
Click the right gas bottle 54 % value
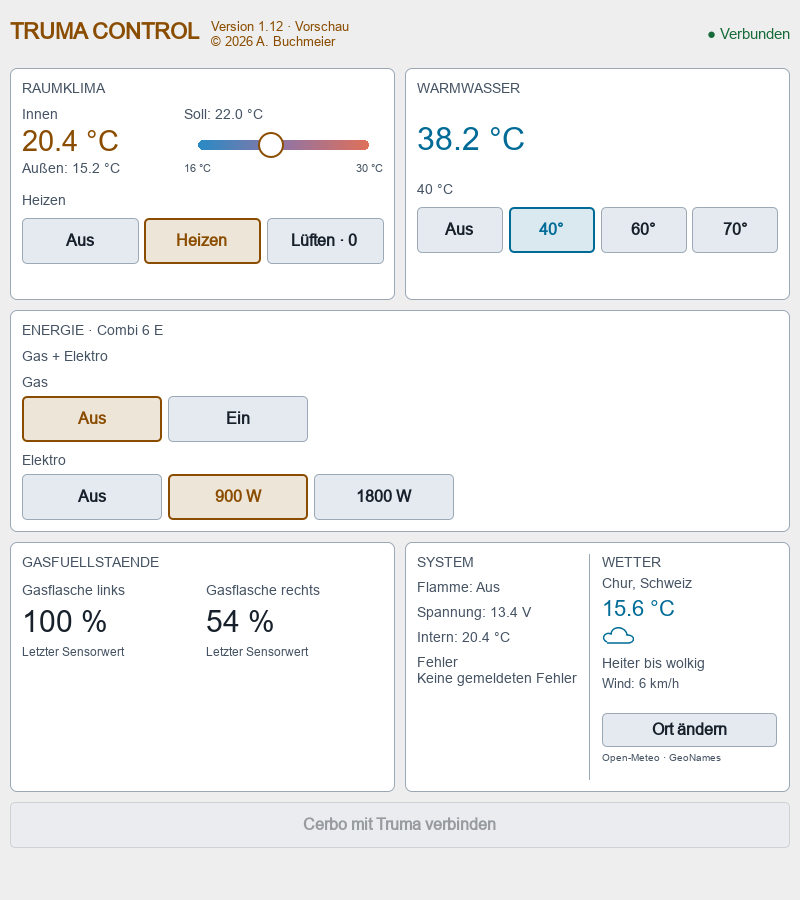[x=240, y=622]
